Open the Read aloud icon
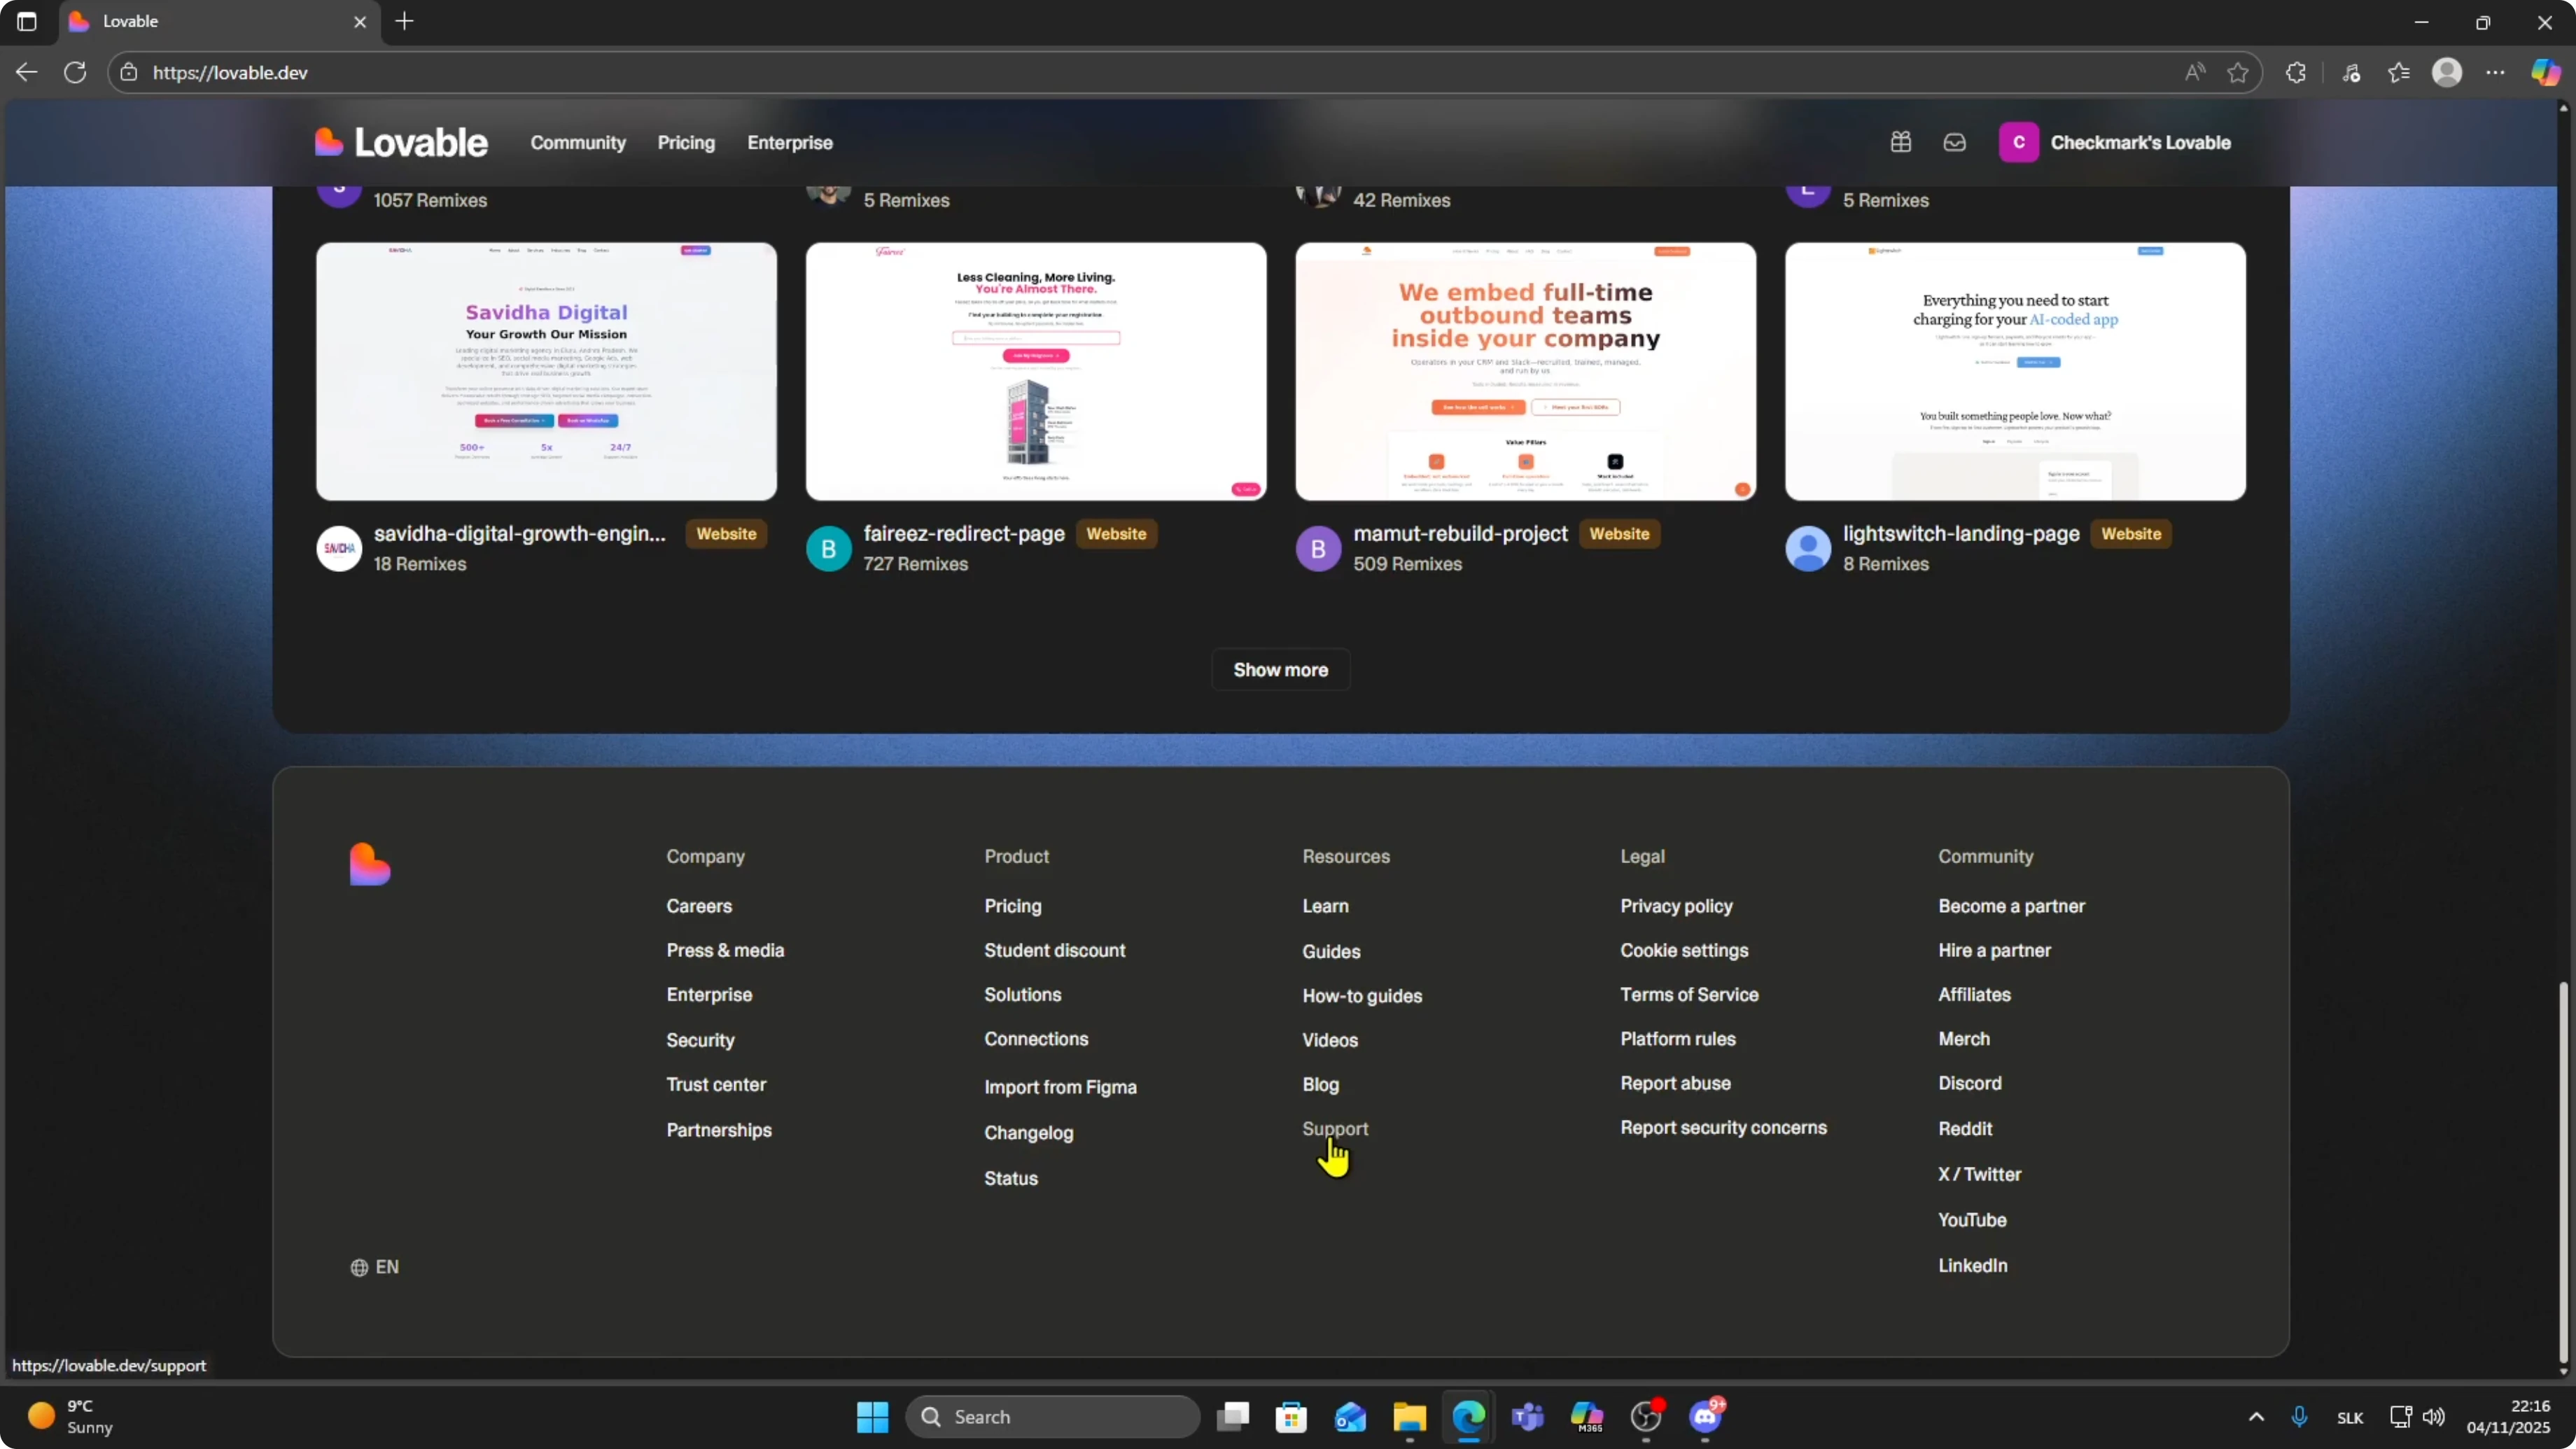Screen dimensions: 2576x1449 pyautogui.click(x=2194, y=72)
